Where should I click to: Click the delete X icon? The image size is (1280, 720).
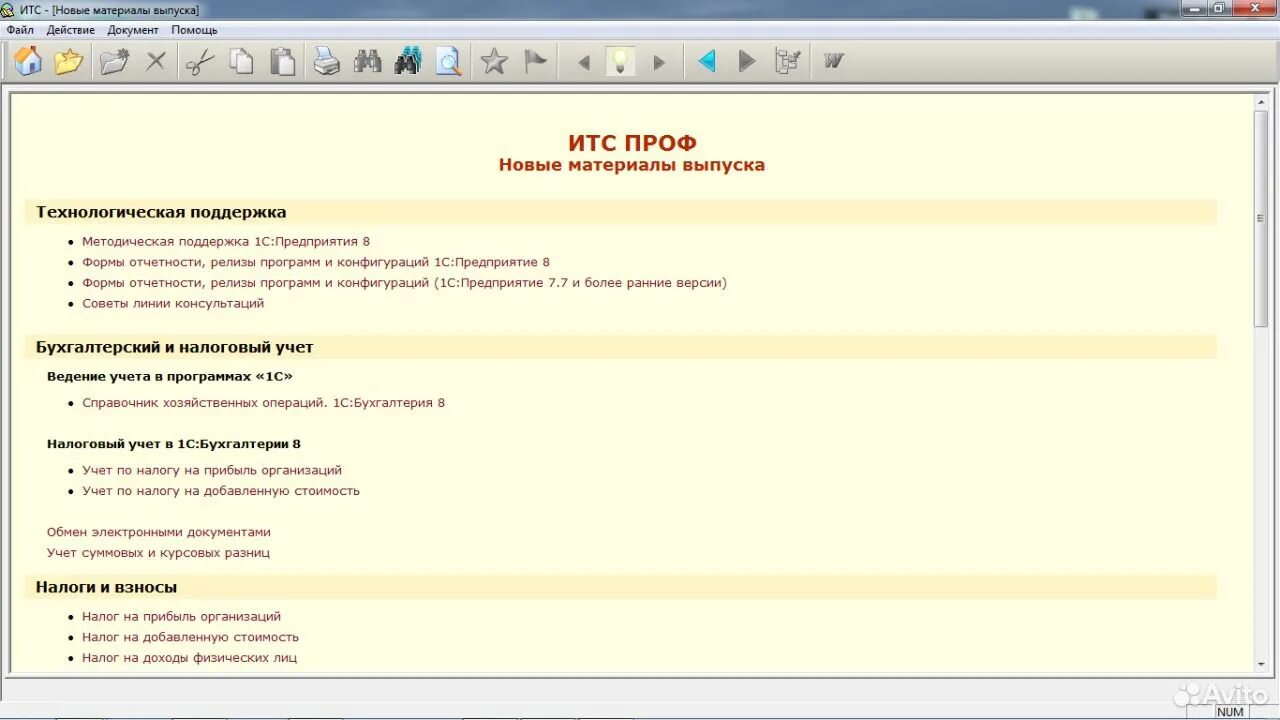click(156, 62)
